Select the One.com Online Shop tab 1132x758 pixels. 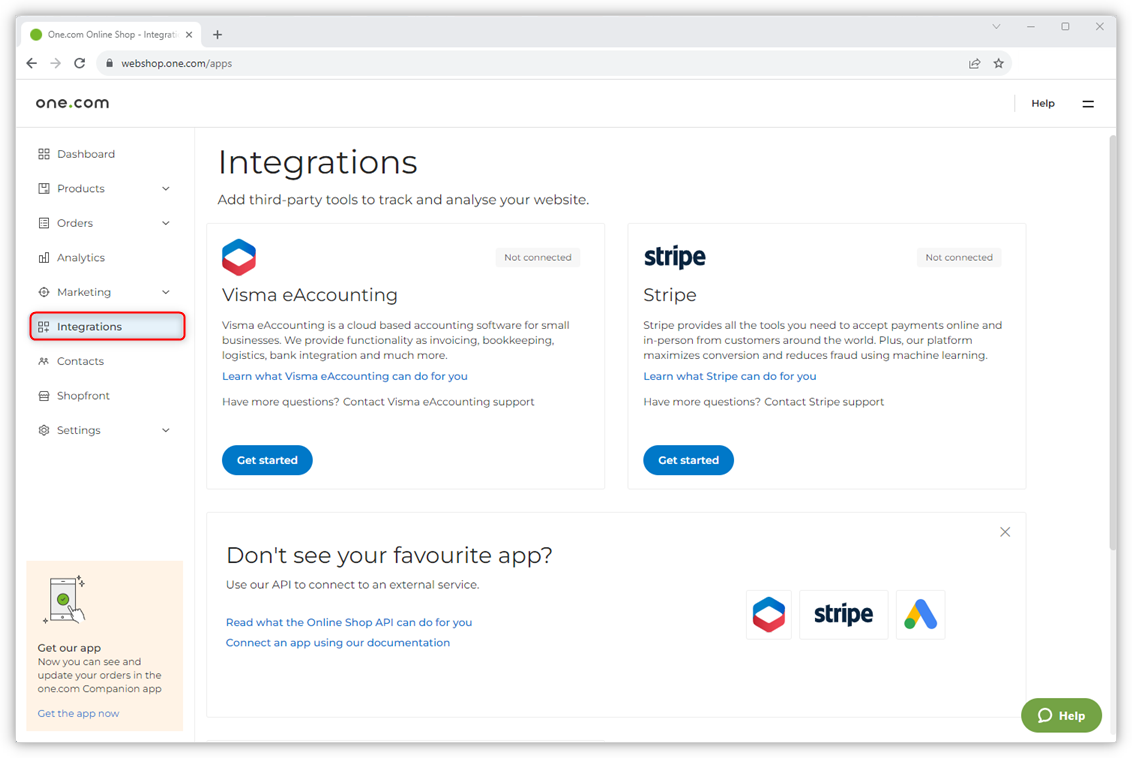click(x=112, y=35)
